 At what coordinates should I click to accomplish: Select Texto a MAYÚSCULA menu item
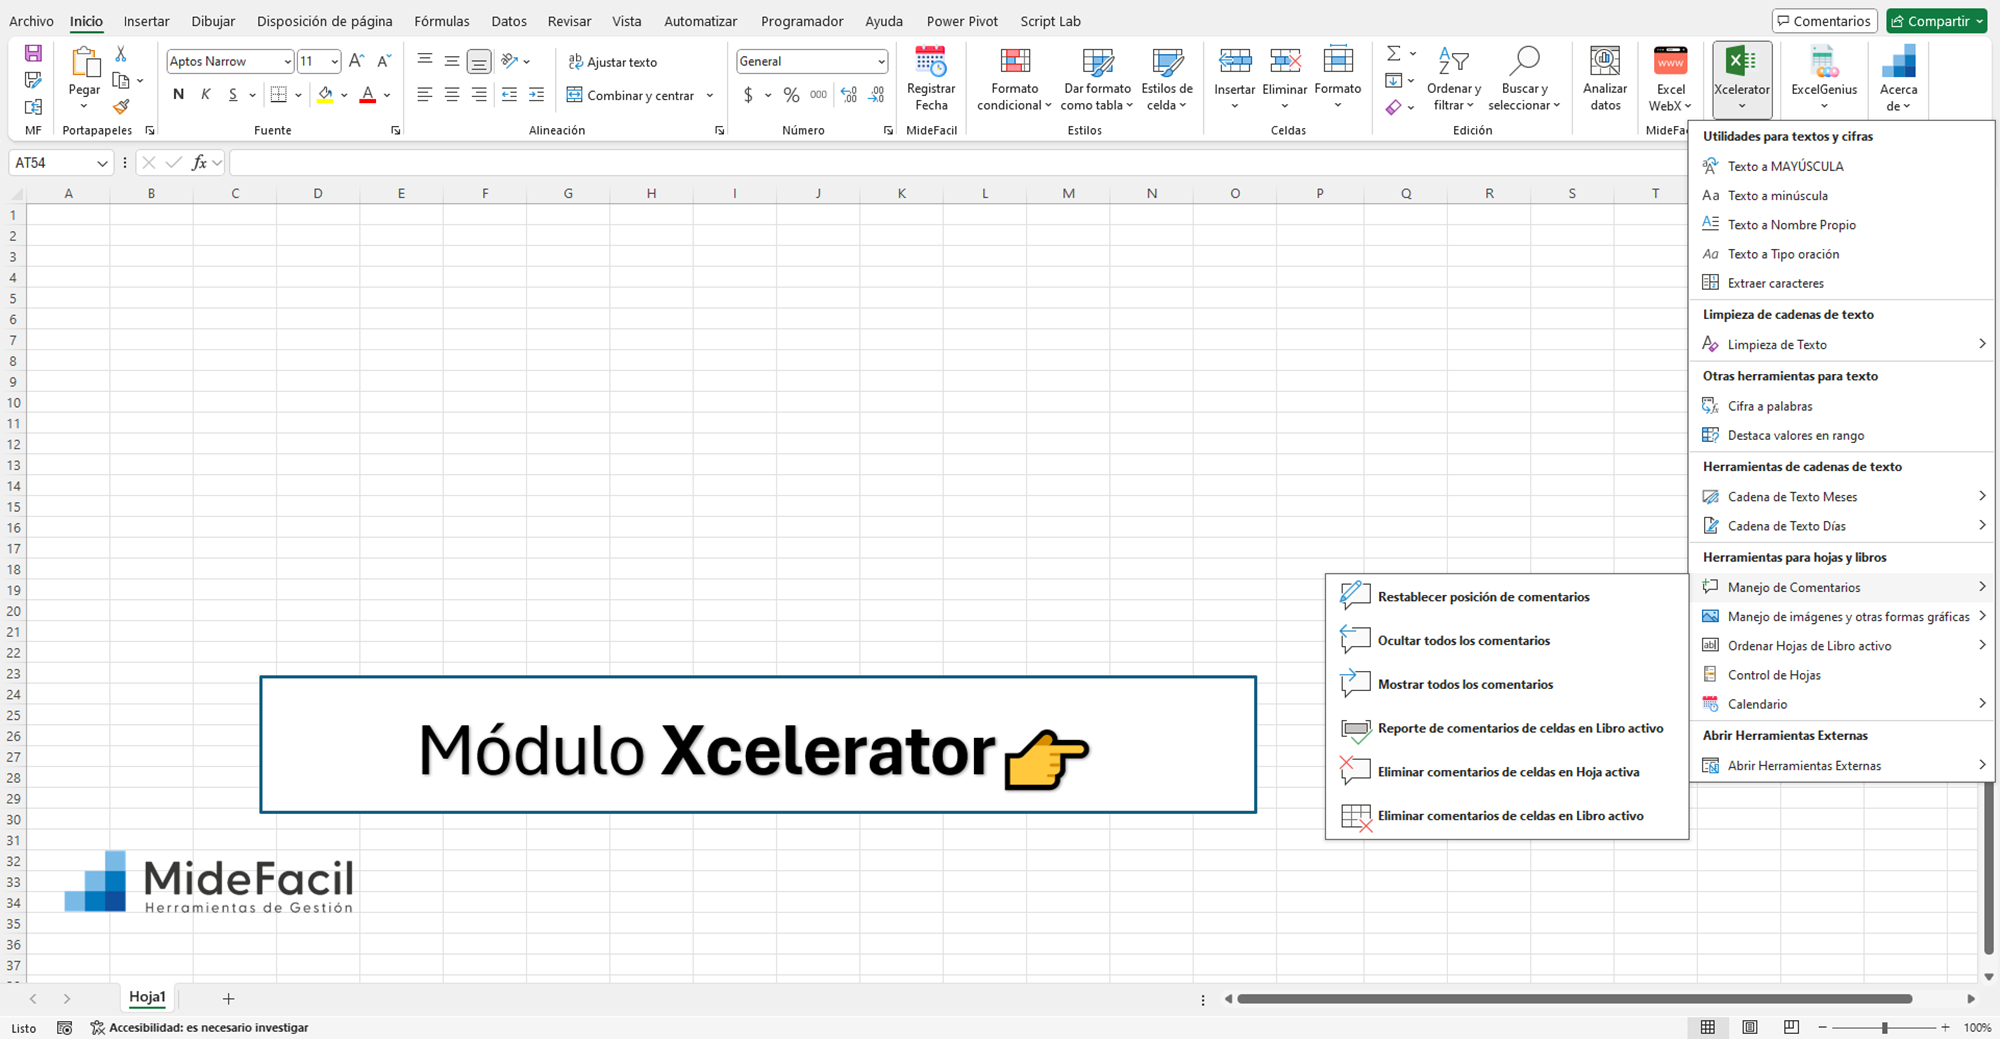[1840, 166]
